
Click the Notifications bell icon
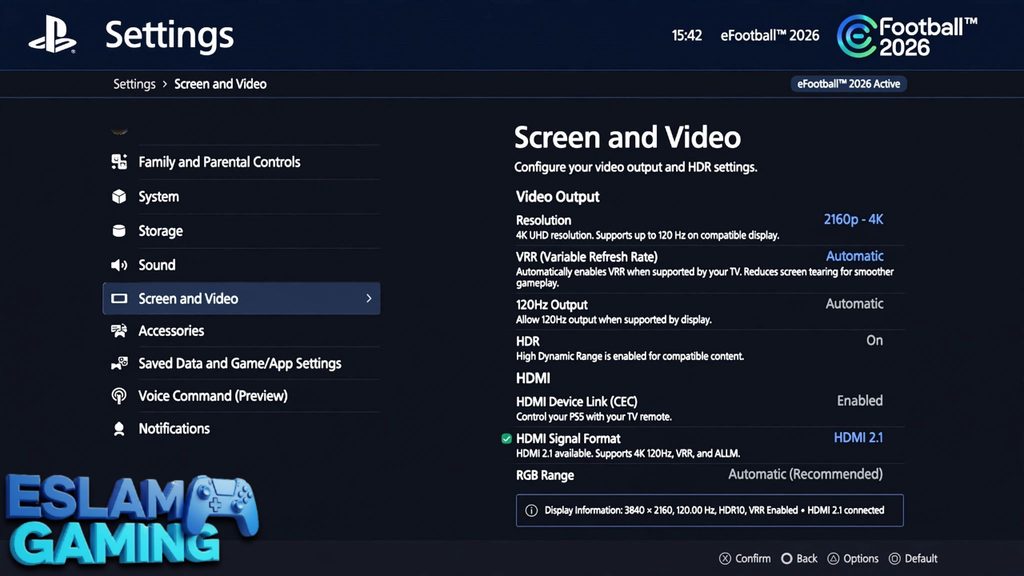pos(119,428)
